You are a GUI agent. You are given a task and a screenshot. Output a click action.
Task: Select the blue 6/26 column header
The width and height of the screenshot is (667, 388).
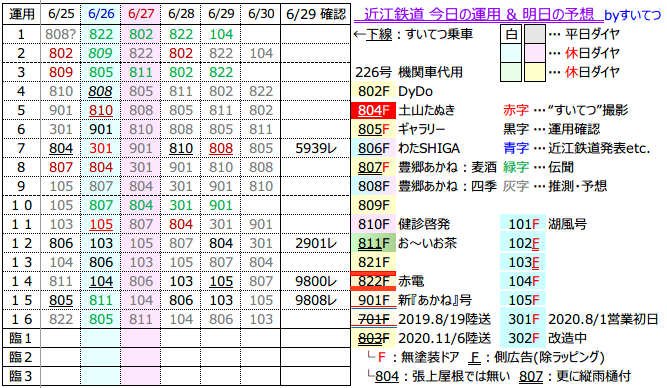101,14
